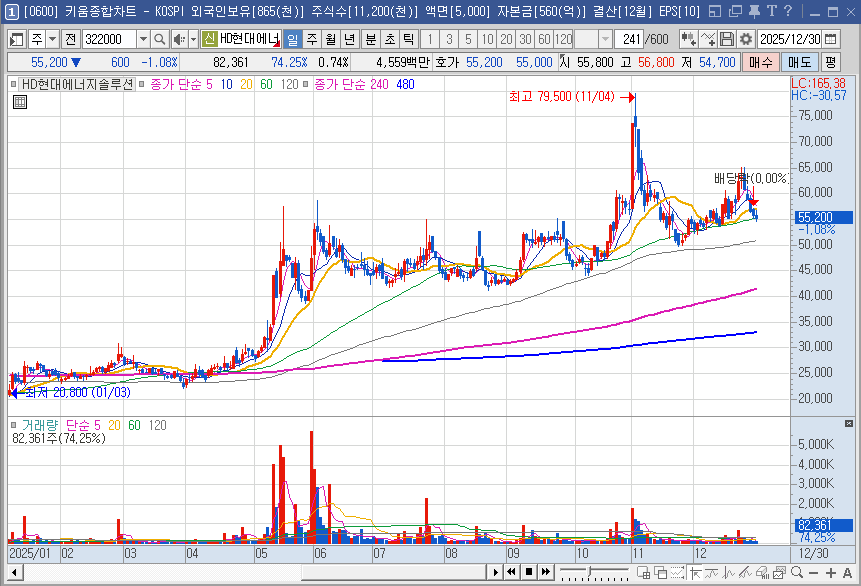Click the save floppy disk icon
The width and height of the screenshot is (861, 586).
click(x=726, y=39)
